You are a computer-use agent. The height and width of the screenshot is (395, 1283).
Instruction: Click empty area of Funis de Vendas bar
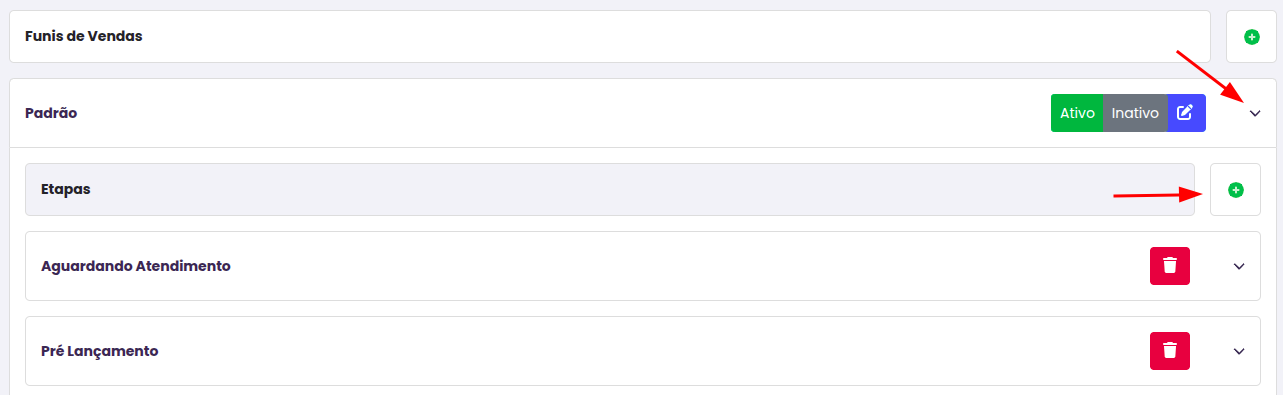[x=680, y=37]
